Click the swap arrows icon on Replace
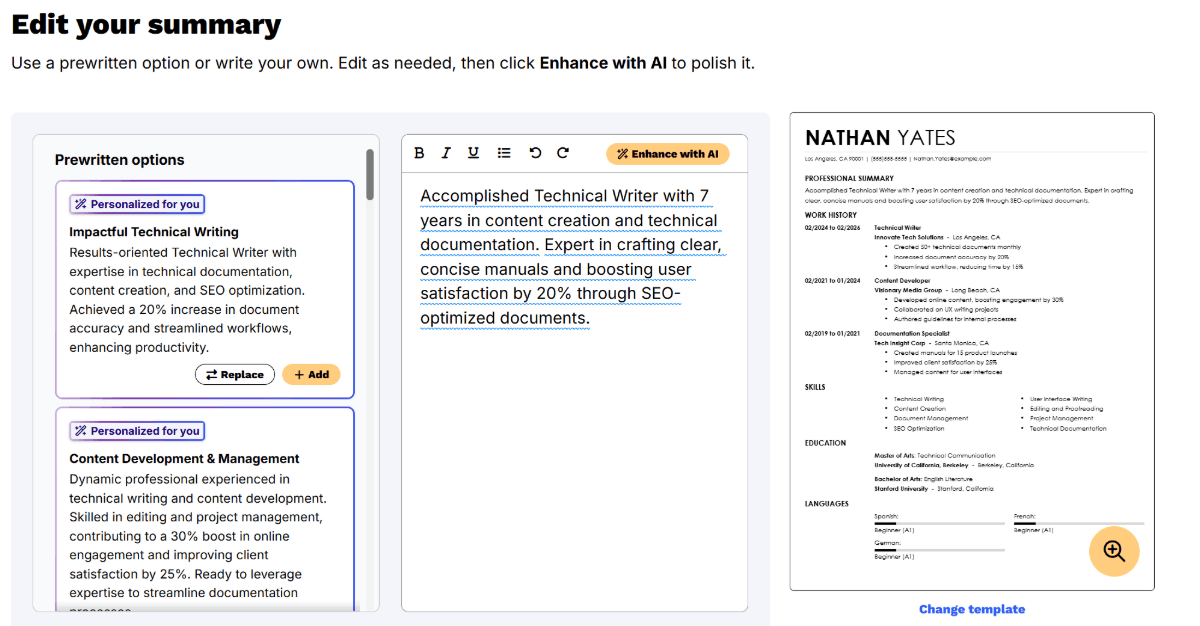1200x626 pixels. [211, 374]
